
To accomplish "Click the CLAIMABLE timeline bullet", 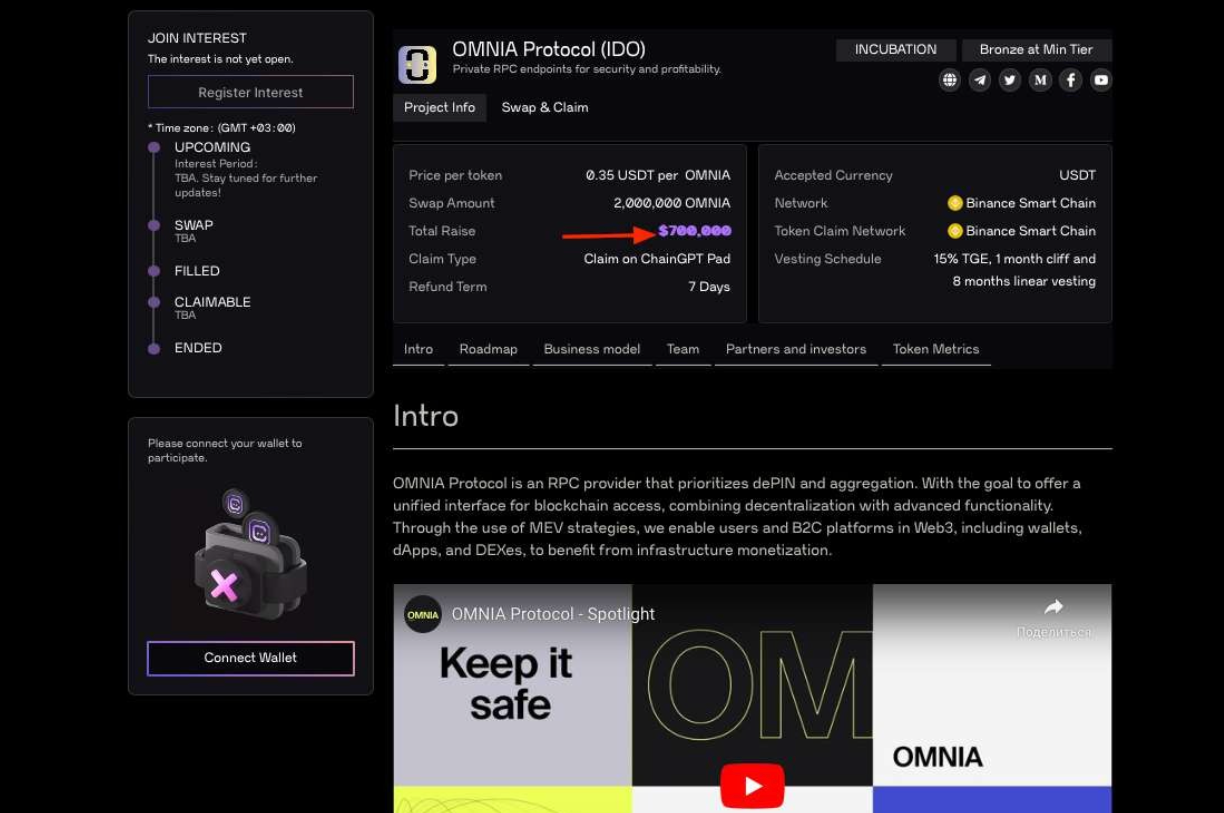I will 154,301.
